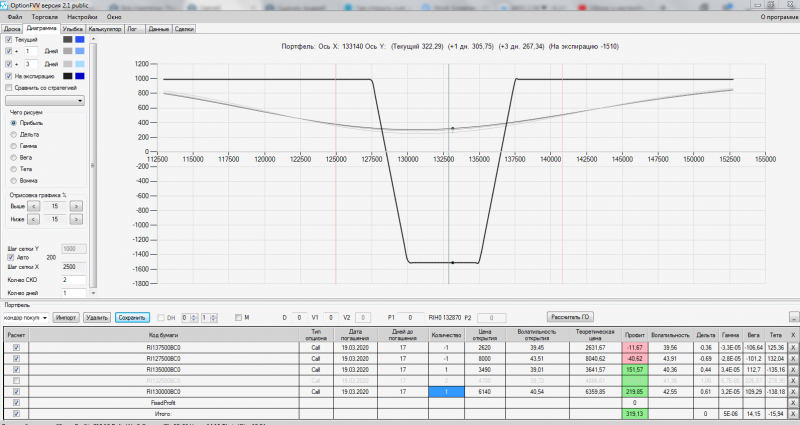Click the V1 input field
The height and width of the screenshot is (425, 800).
[331, 317]
